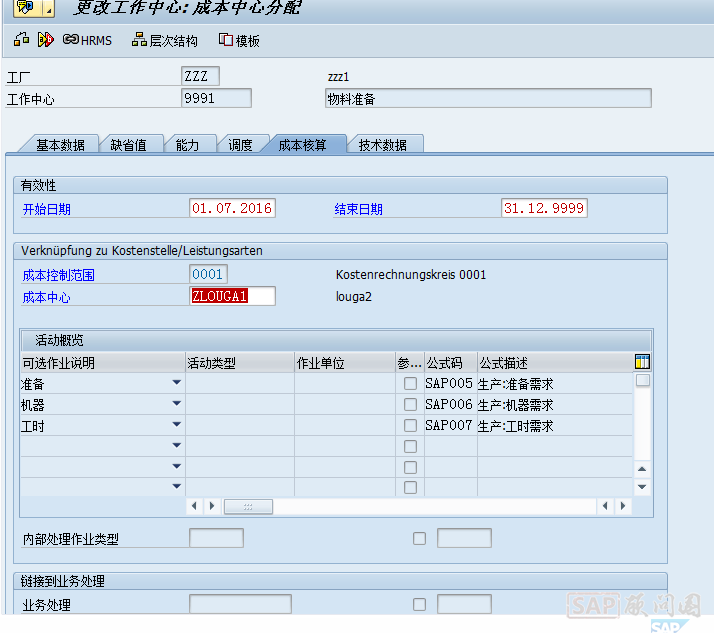
Task: Open the 能力 tab
Action: 187,145
